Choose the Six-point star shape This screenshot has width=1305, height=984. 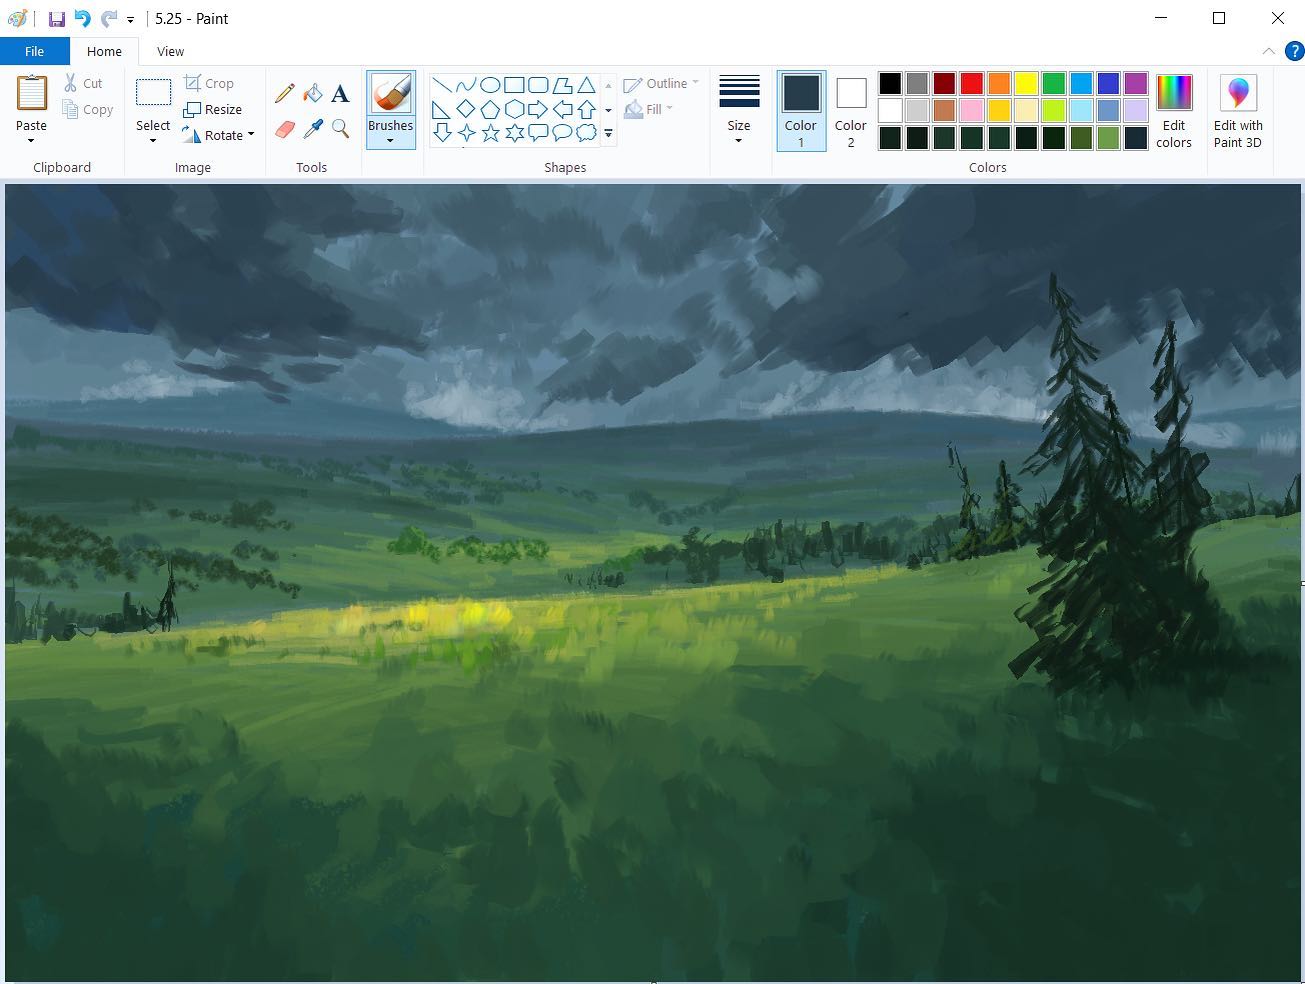point(514,133)
